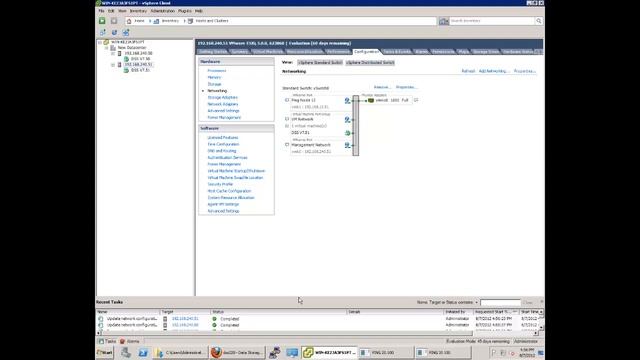This screenshot has width=640, height=360.
Task: Collapse host 192.168.240.51 tree node
Action: 113,65
